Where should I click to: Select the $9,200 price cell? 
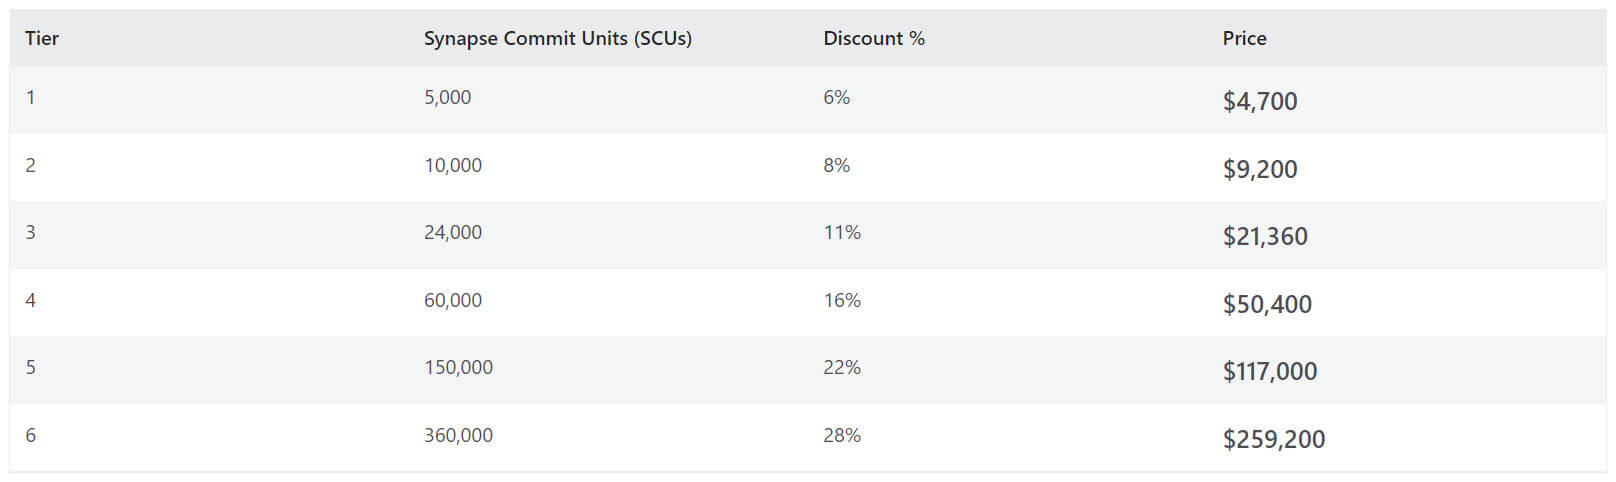point(1259,169)
